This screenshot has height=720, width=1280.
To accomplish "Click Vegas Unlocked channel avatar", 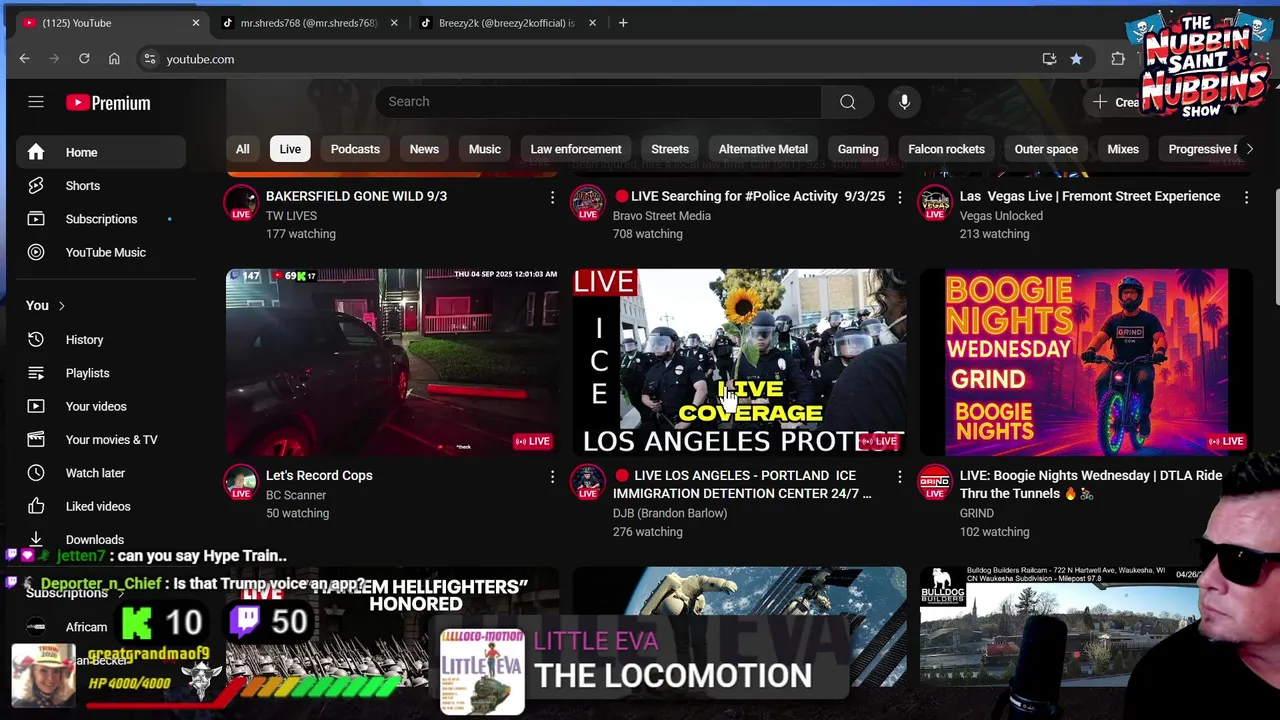I will coord(935,203).
